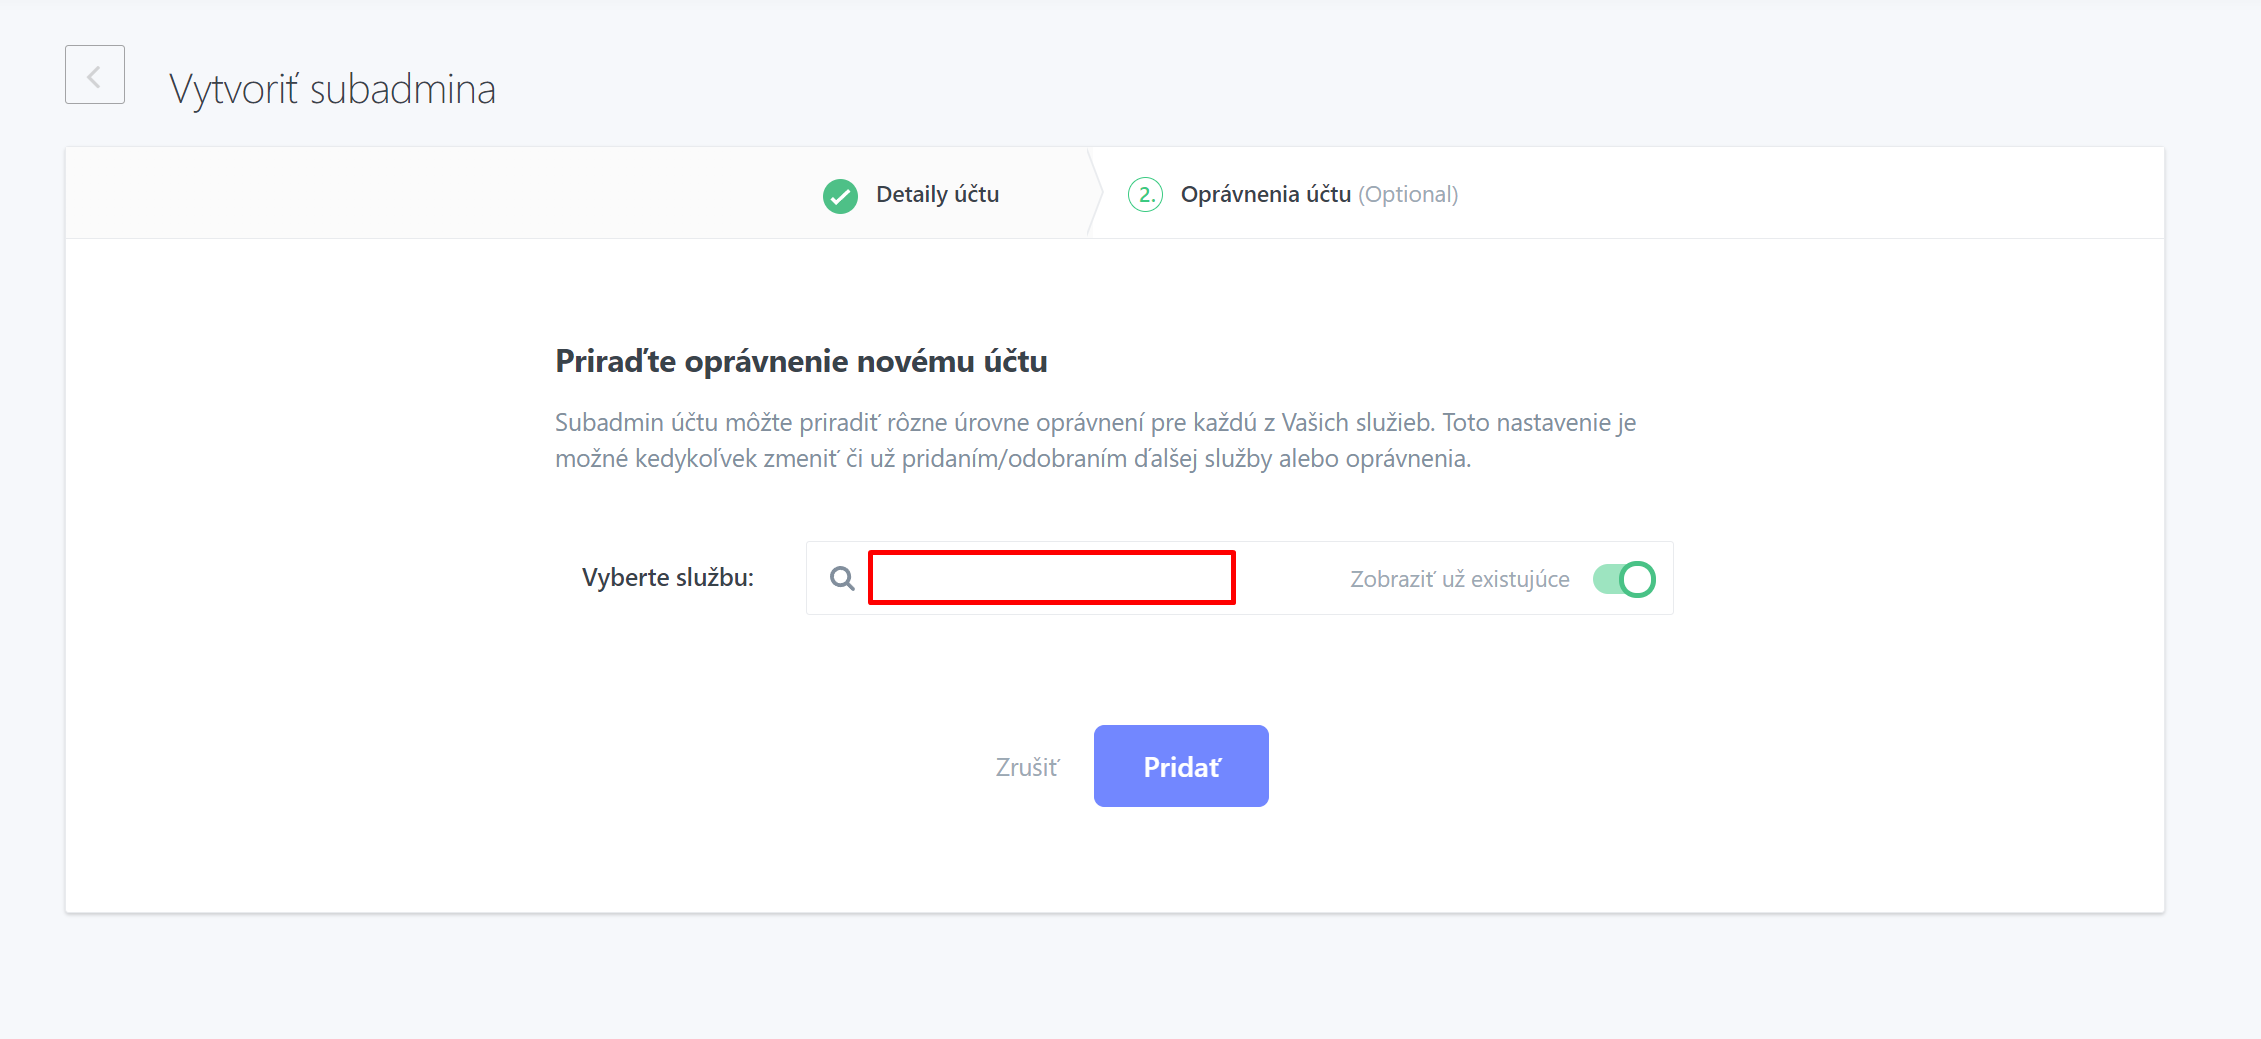2261x1039 pixels.
Task: Click description line starting 'možné kedykoľvek zmeniť'
Action: pyautogui.click(x=1013, y=458)
